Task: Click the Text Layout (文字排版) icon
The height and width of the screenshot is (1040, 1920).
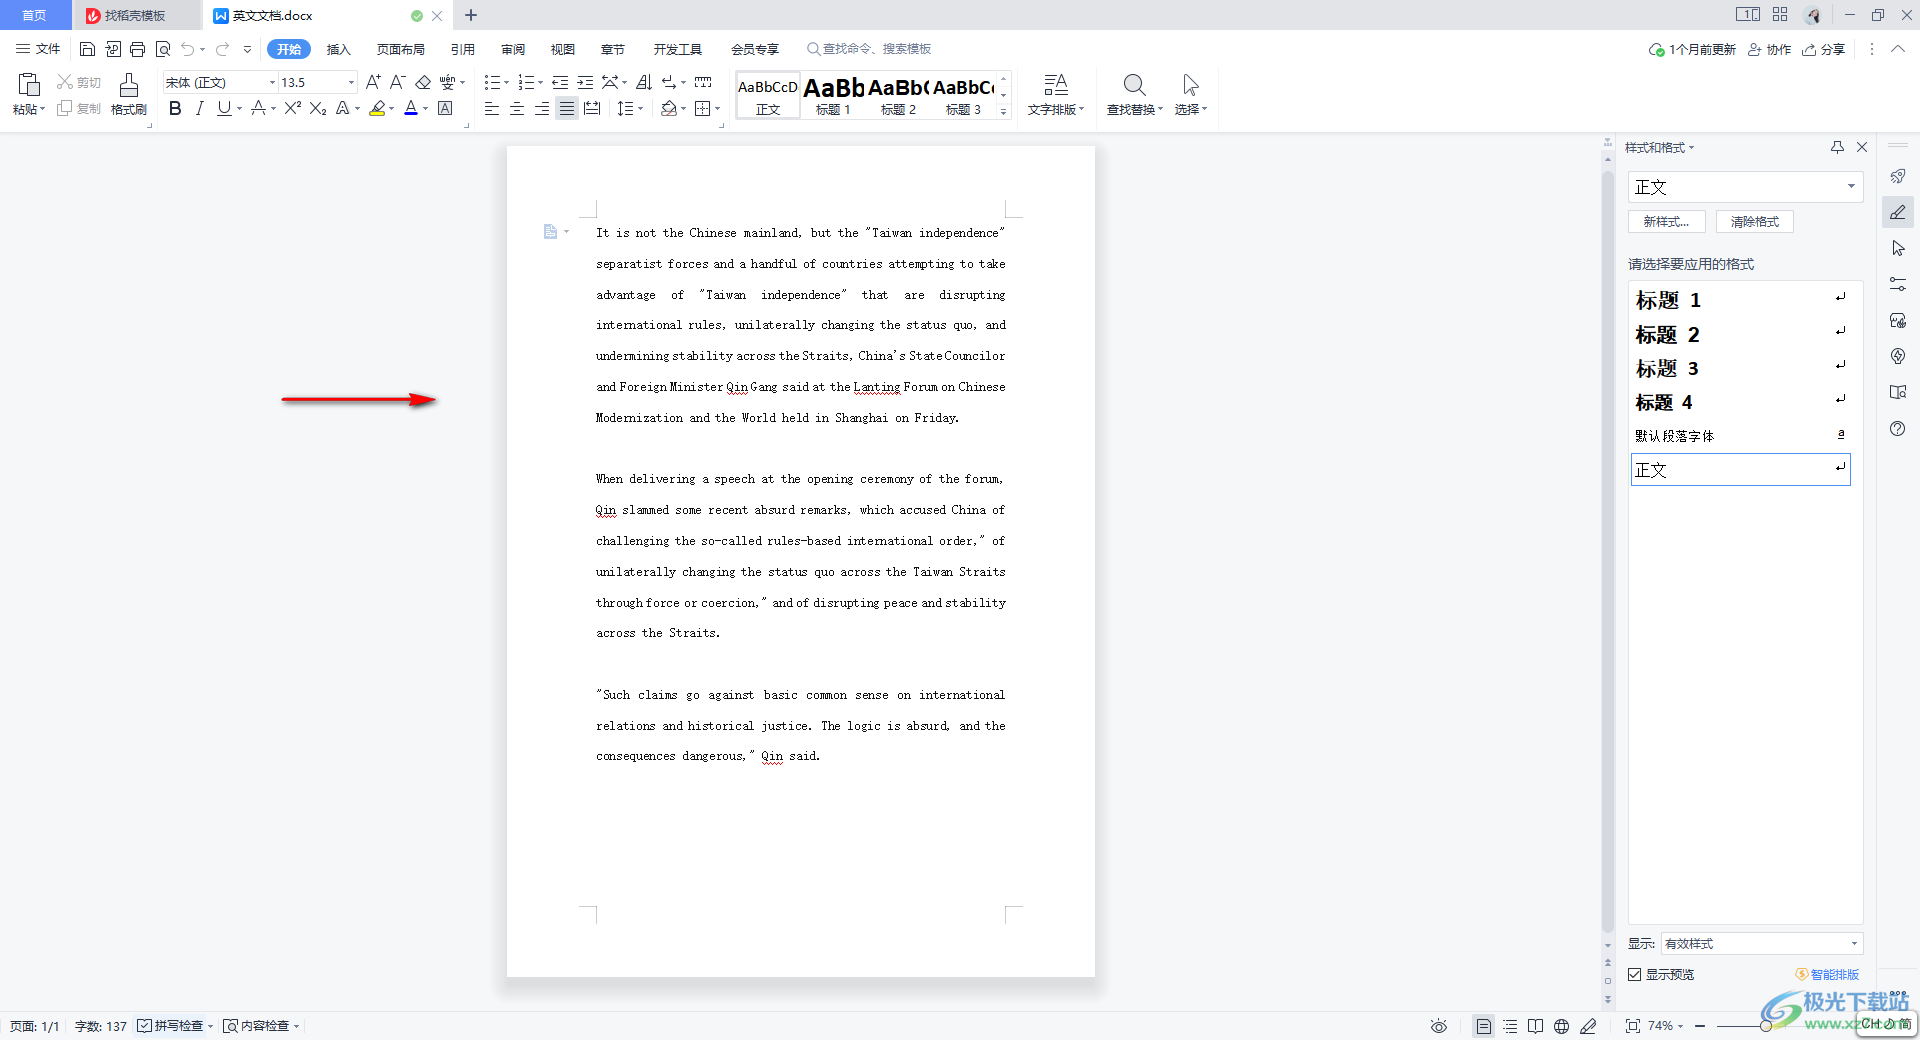Action: pyautogui.click(x=1055, y=84)
